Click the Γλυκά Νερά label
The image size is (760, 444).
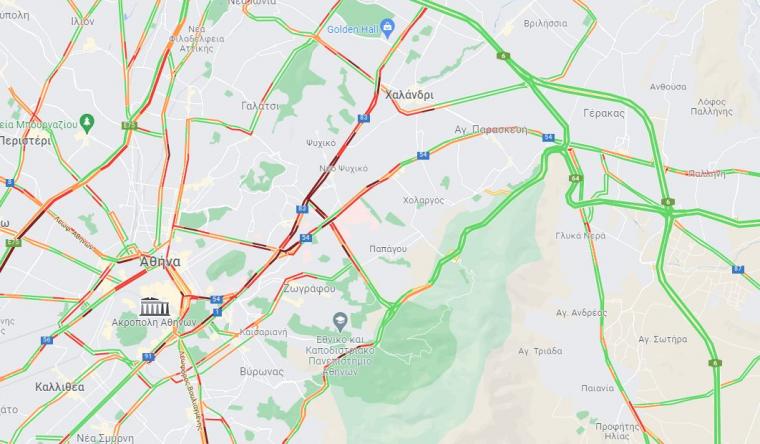581,236
